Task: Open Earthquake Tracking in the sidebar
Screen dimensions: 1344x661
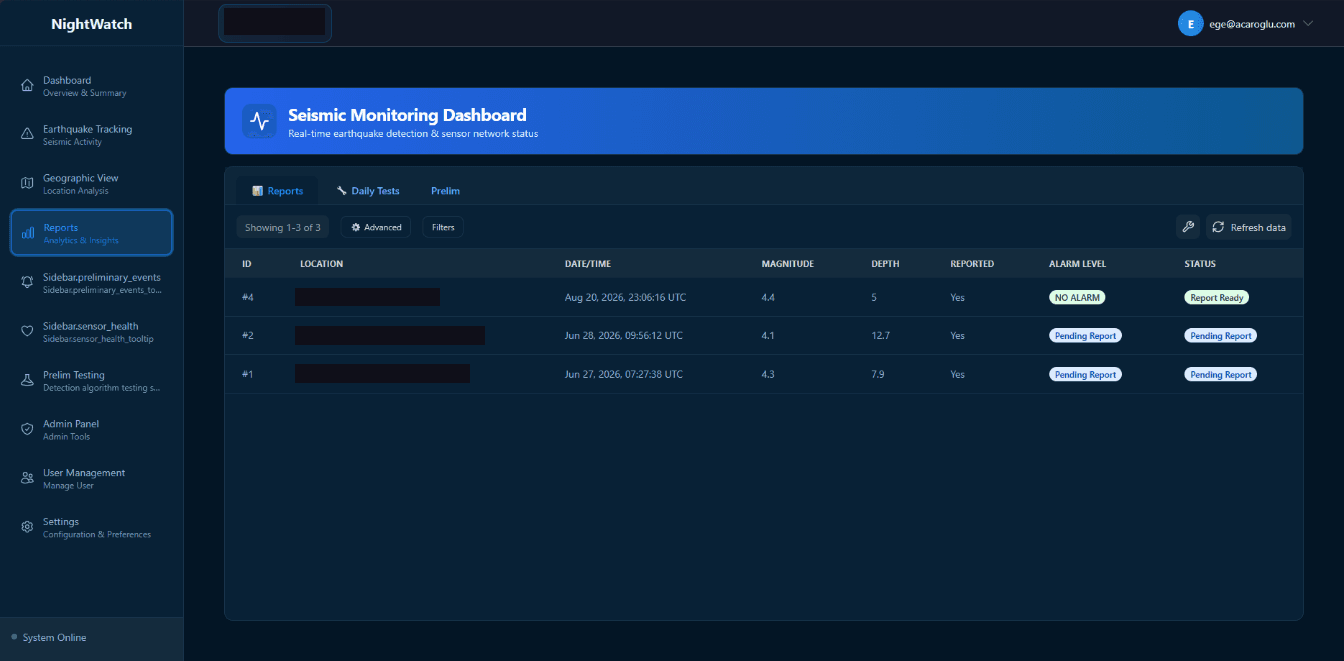Action: pos(92,135)
